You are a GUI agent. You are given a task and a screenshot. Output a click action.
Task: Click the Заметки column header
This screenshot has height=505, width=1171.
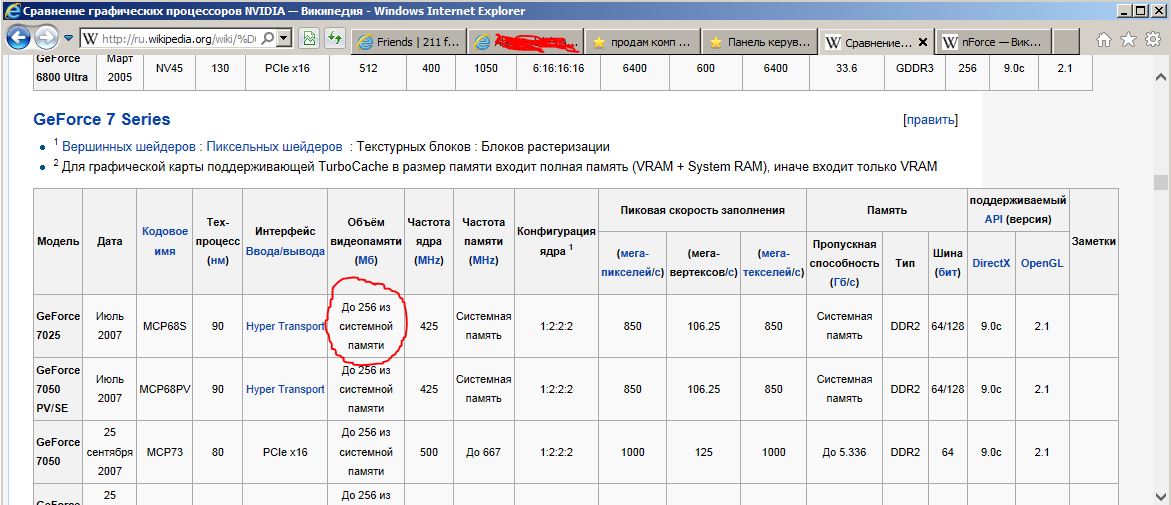(1093, 241)
